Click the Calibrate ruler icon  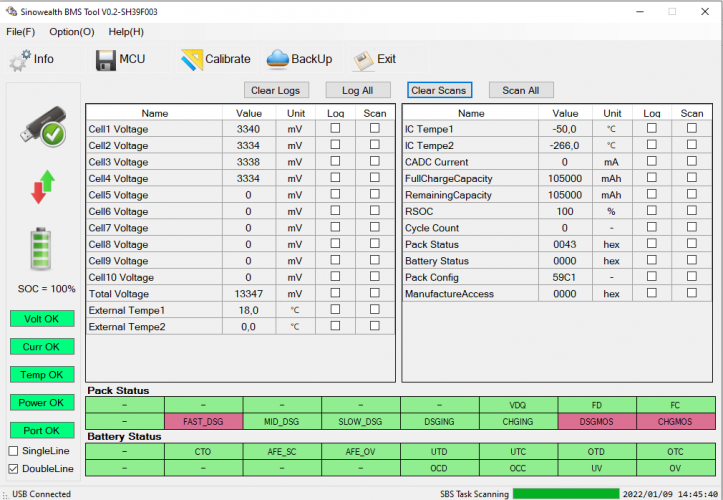pos(191,60)
